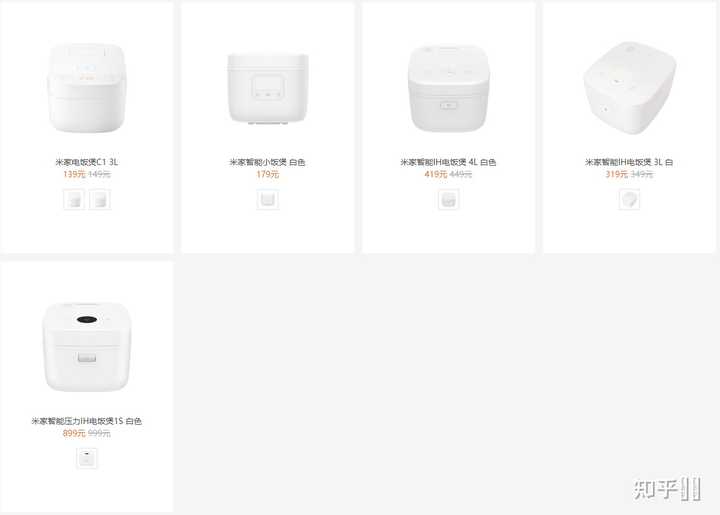Open the 米家智能压力IH电饭煲1S product image
The image size is (720, 515).
(87, 347)
